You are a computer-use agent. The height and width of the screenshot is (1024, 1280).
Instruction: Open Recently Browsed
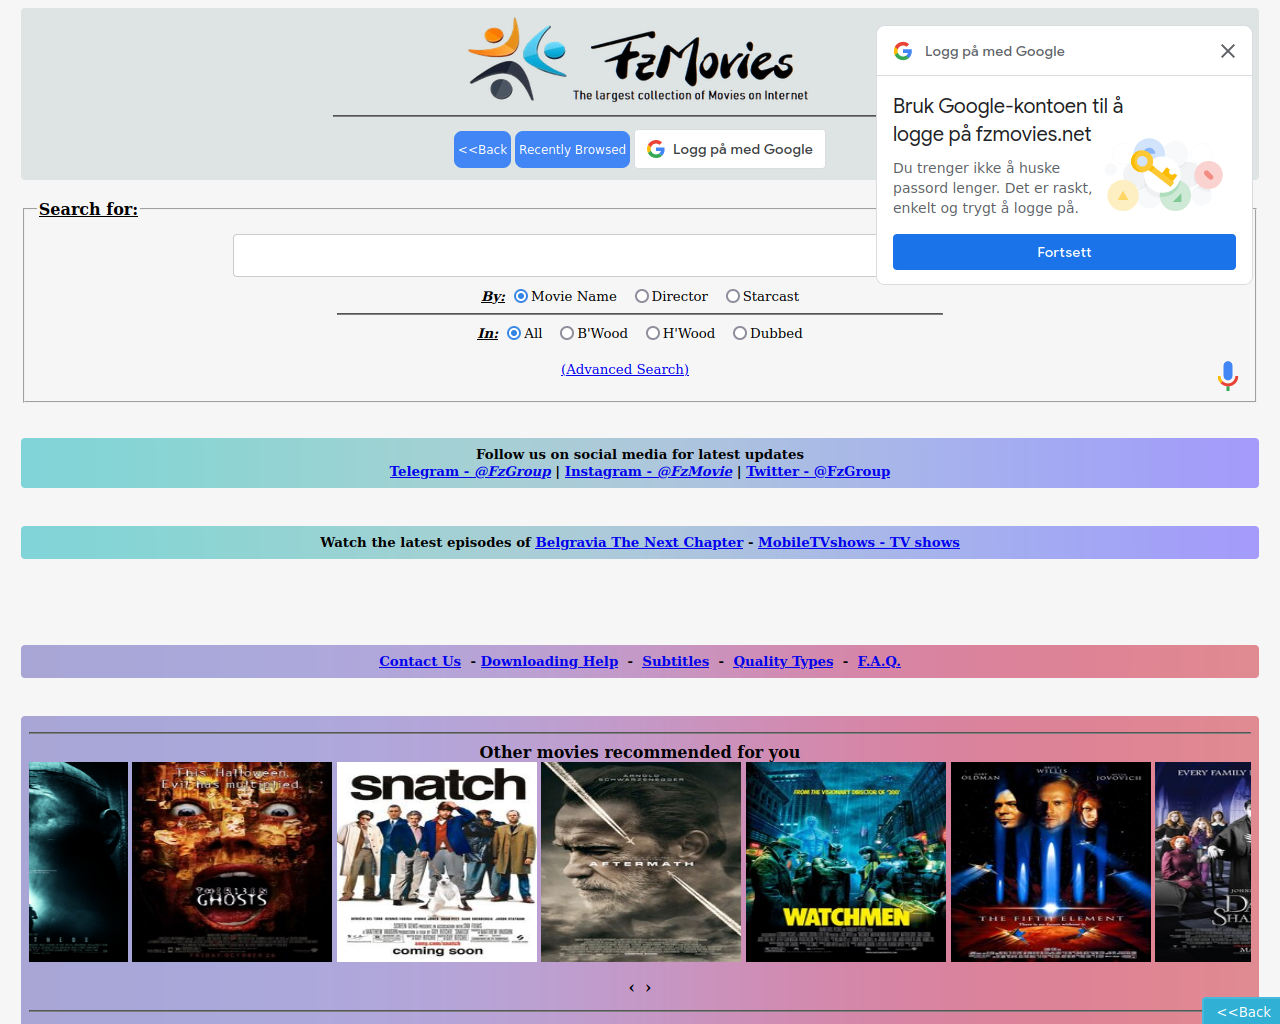[572, 150]
